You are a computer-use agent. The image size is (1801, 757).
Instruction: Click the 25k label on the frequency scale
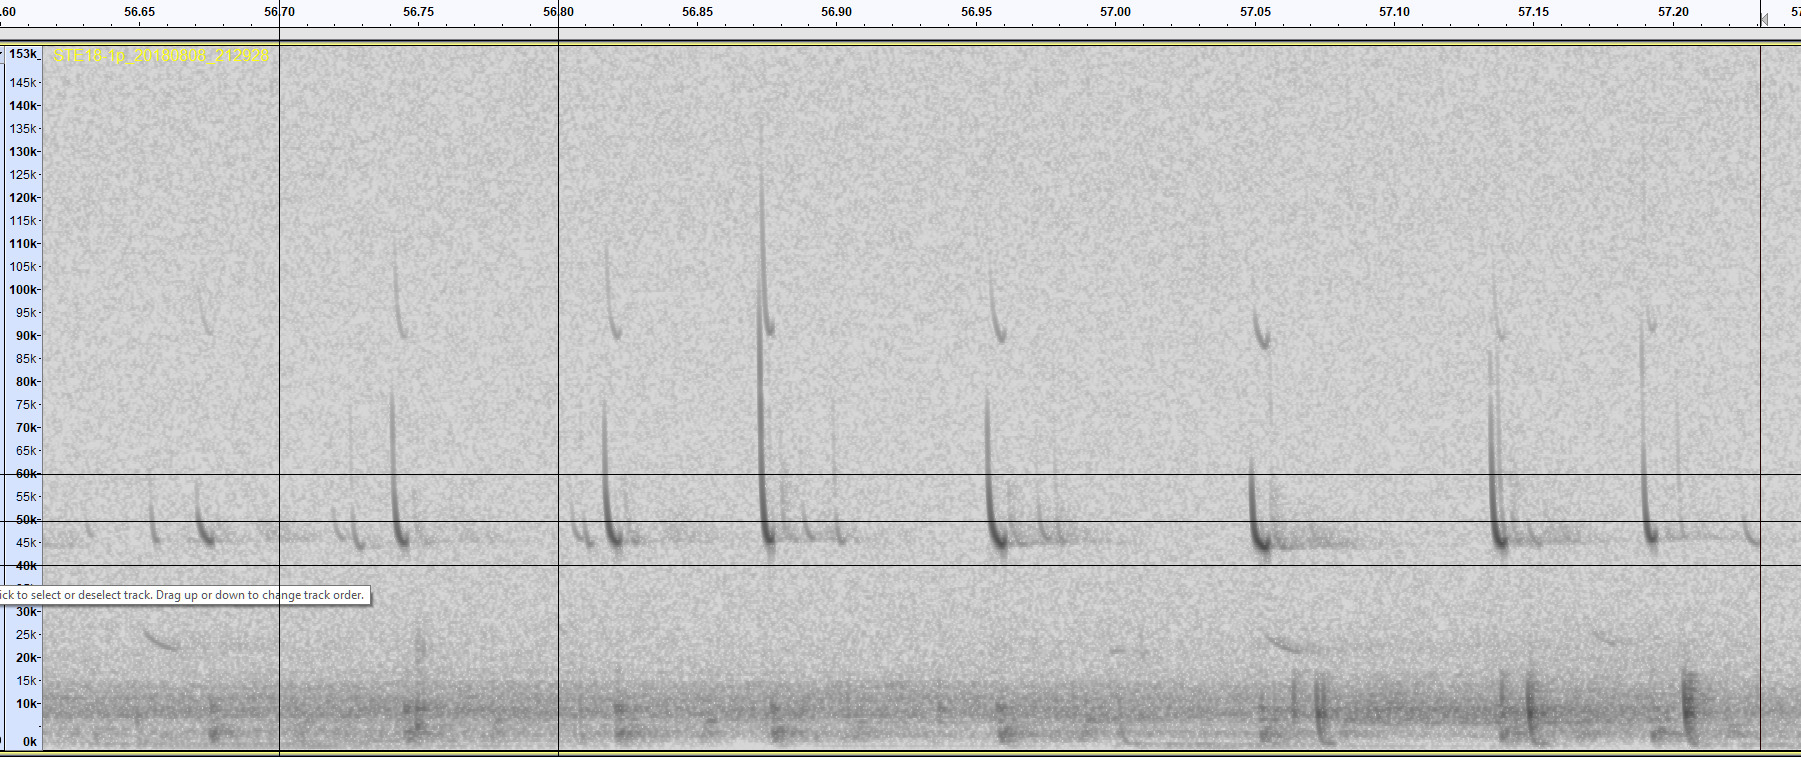click(x=26, y=635)
